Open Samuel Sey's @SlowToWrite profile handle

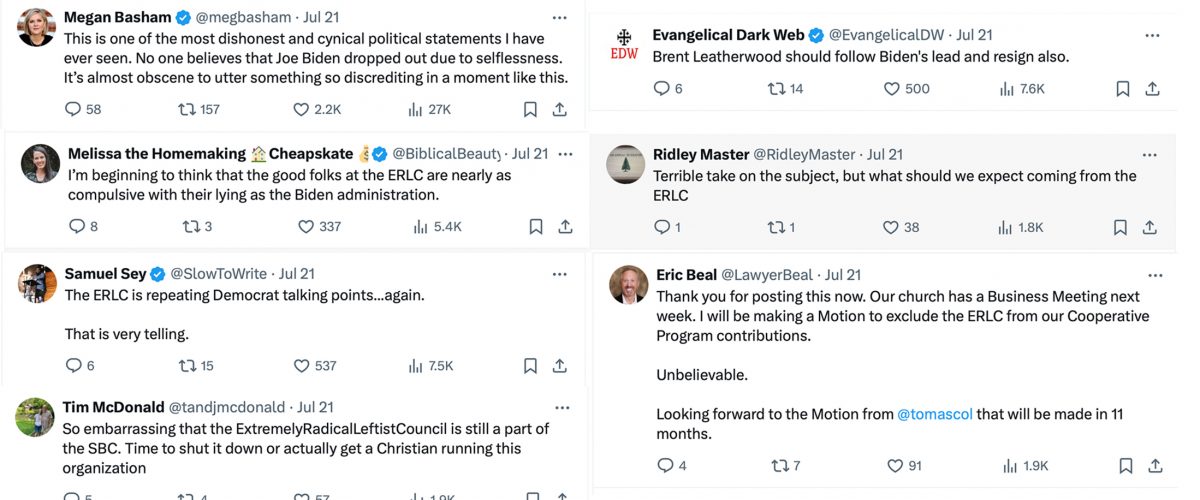tap(220, 273)
